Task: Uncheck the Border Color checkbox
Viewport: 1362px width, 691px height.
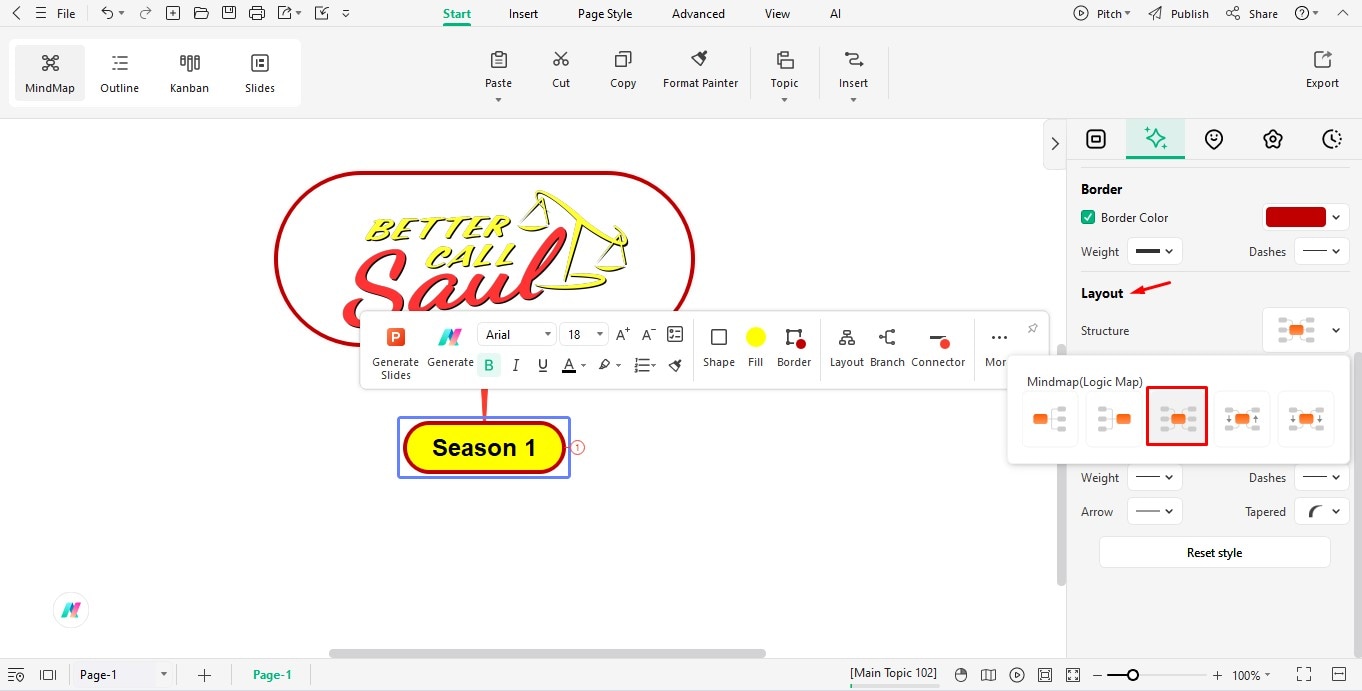Action: (x=1088, y=217)
